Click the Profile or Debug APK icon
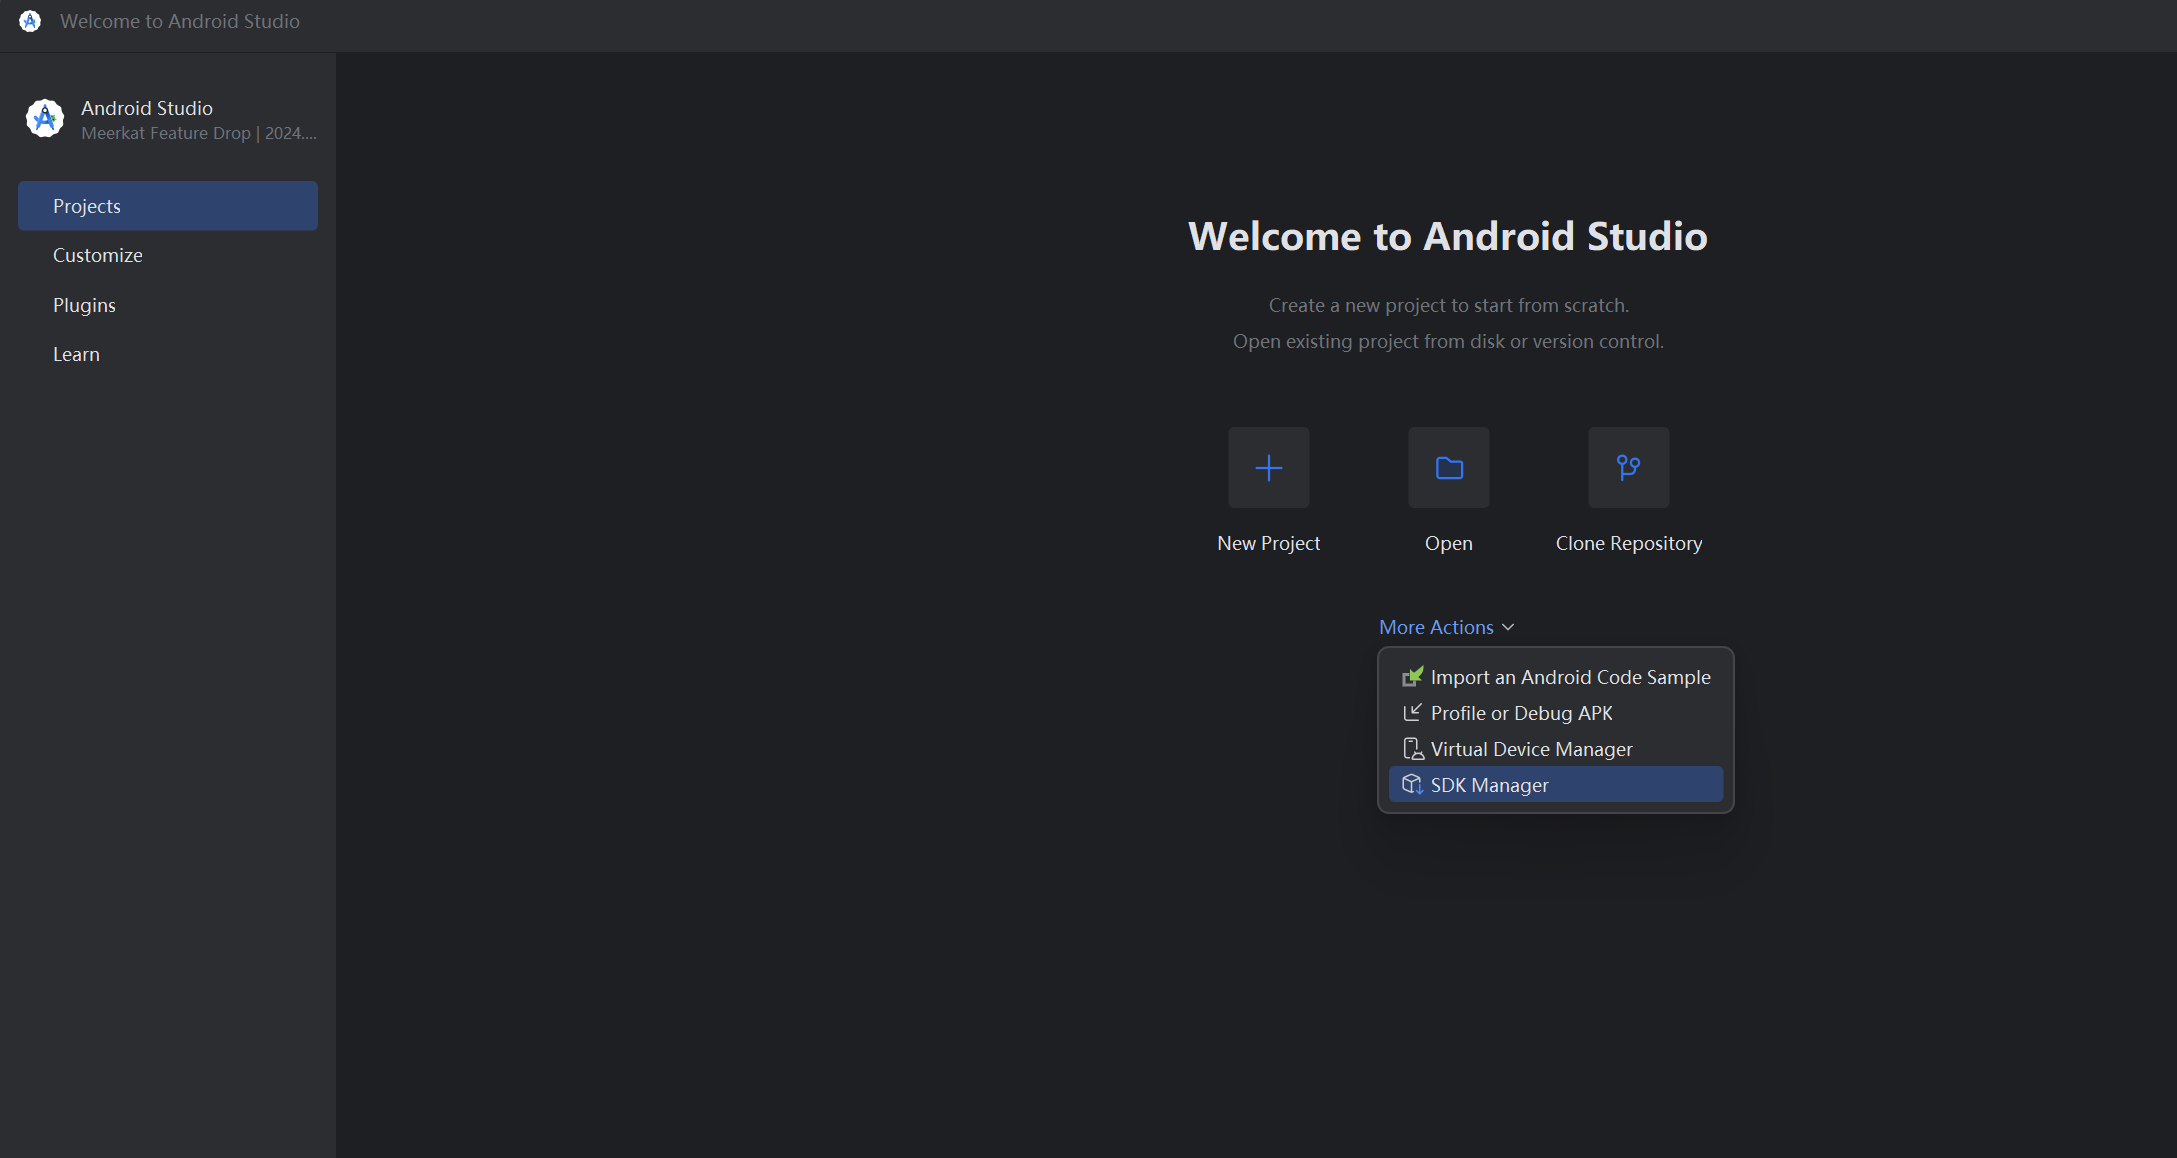The width and height of the screenshot is (2177, 1158). coord(1412,713)
